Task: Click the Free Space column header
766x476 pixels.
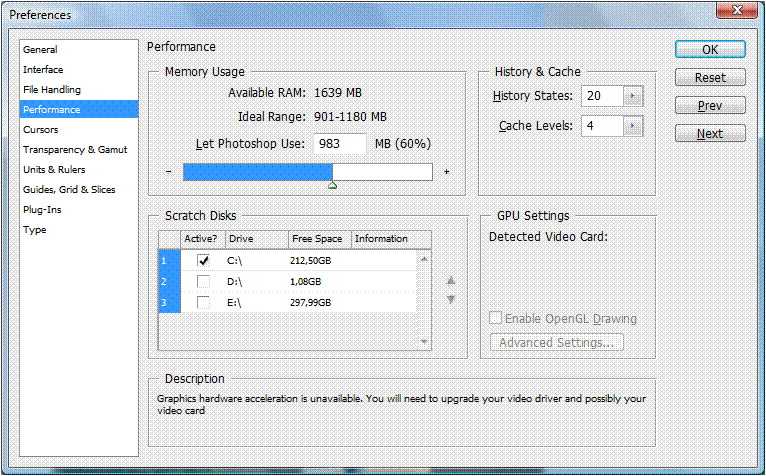Action: click(319, 239)
